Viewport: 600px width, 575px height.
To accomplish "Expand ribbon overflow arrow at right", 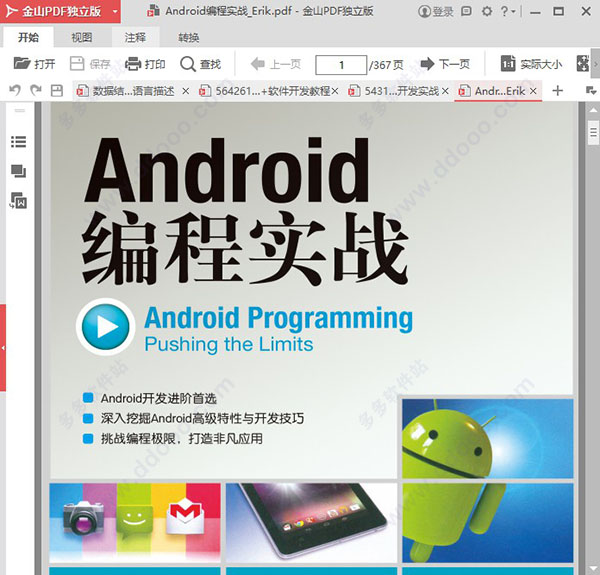I will tap(595, 64).
